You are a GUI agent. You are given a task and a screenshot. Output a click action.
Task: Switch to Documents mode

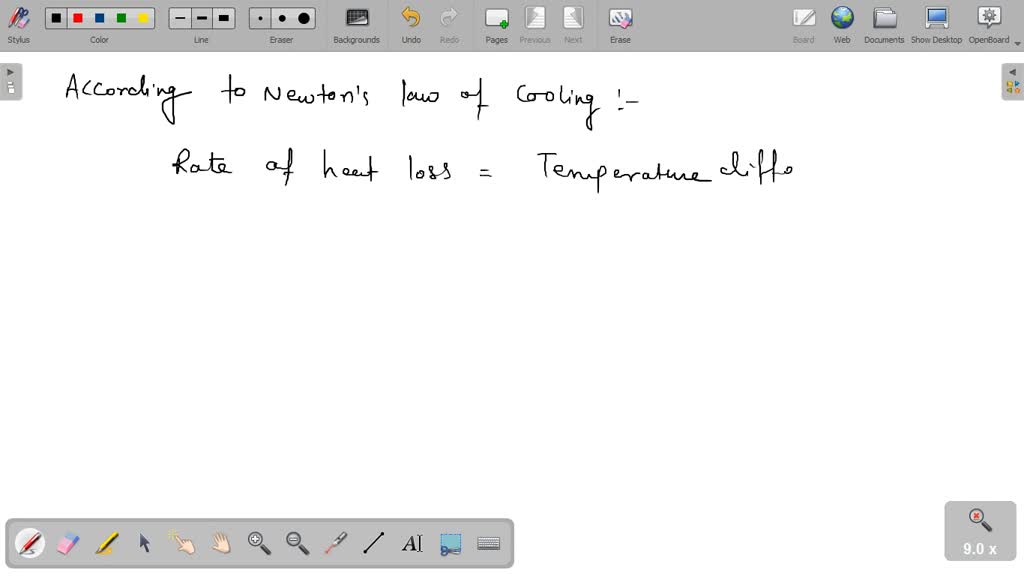pos(884,24)
